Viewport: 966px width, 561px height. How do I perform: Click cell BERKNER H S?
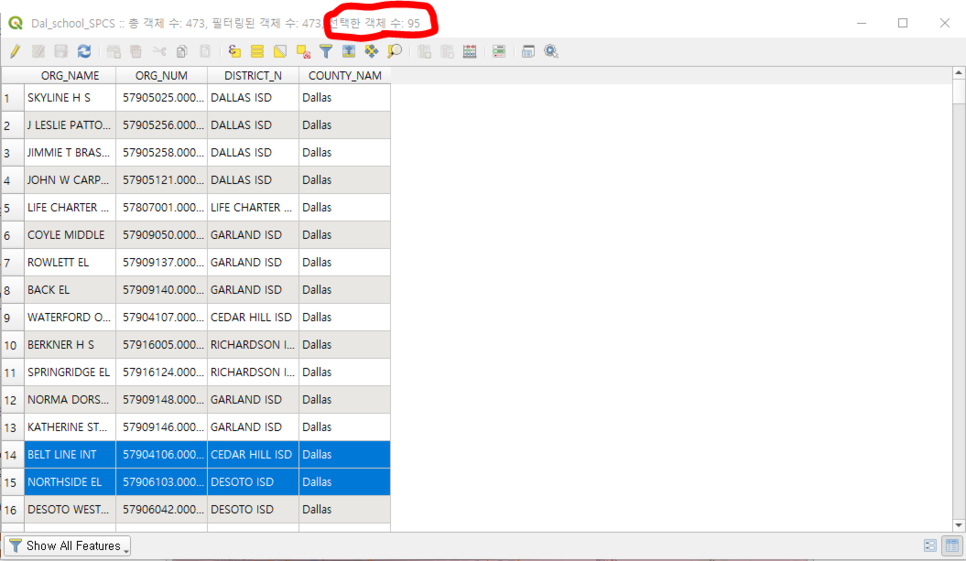(x=70, y=345)
